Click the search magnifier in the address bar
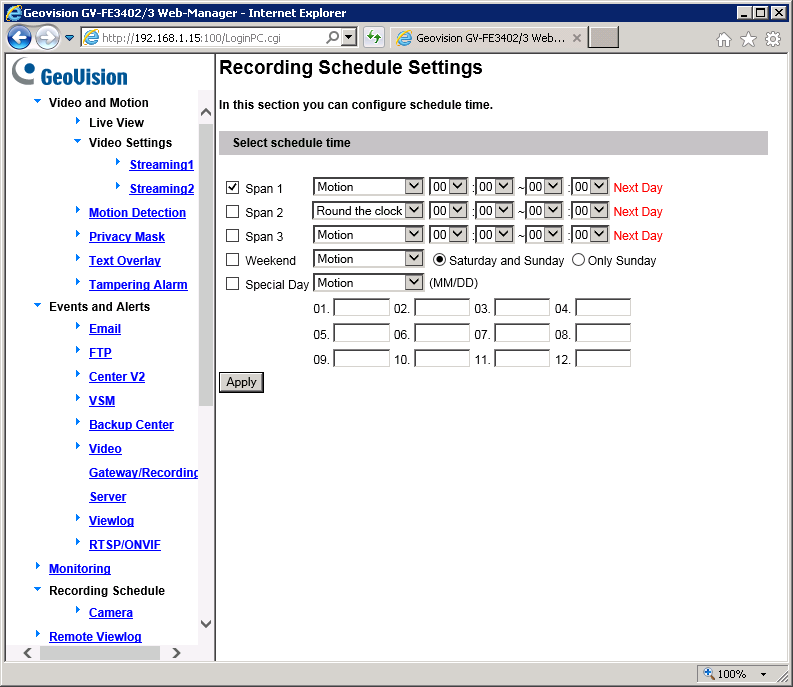 [x=332, y=37]
